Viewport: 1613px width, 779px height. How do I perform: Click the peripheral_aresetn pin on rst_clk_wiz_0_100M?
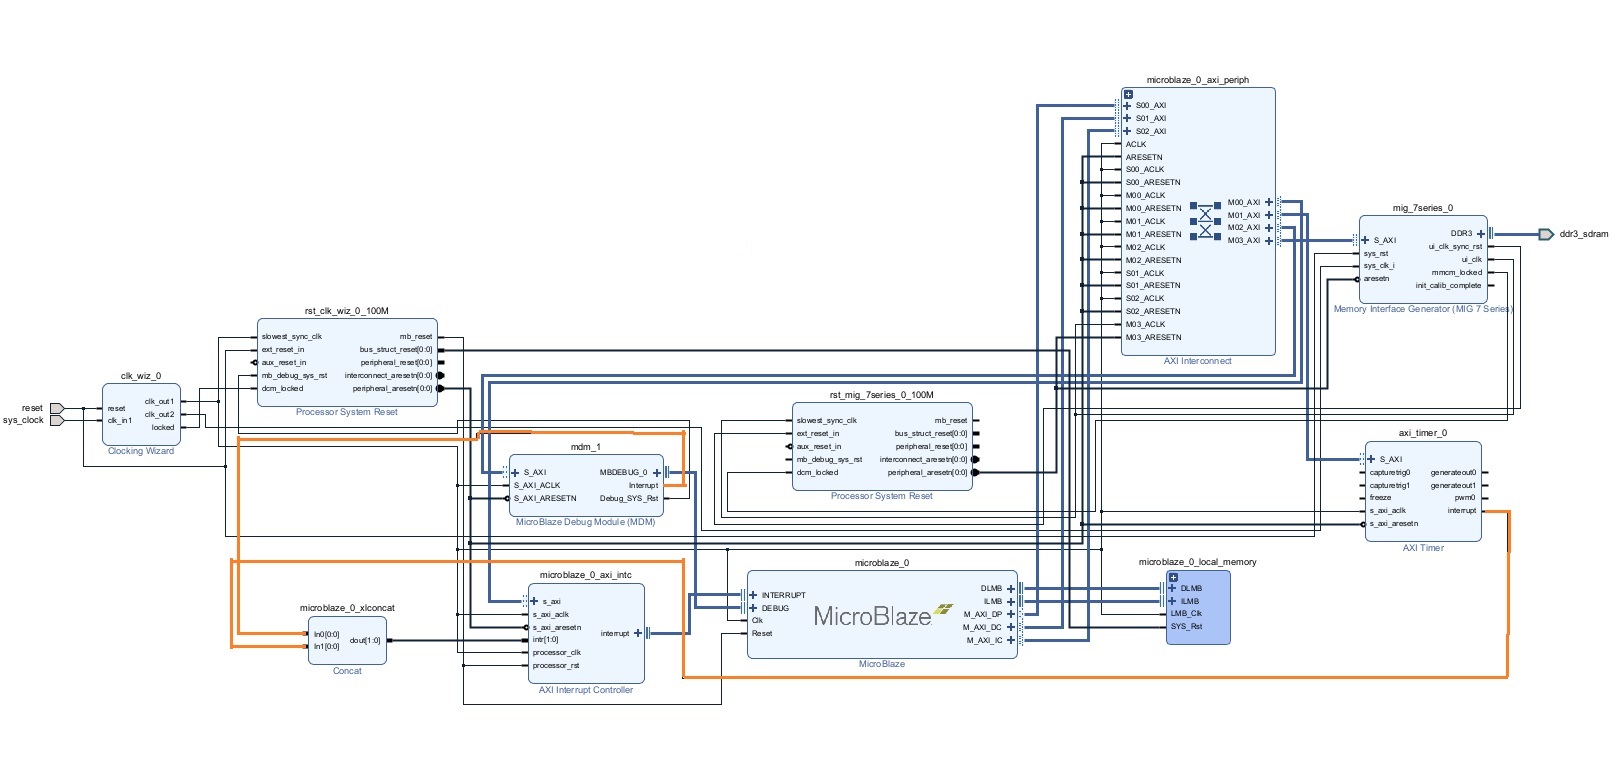pyautogui.click(x=392, y=388)
